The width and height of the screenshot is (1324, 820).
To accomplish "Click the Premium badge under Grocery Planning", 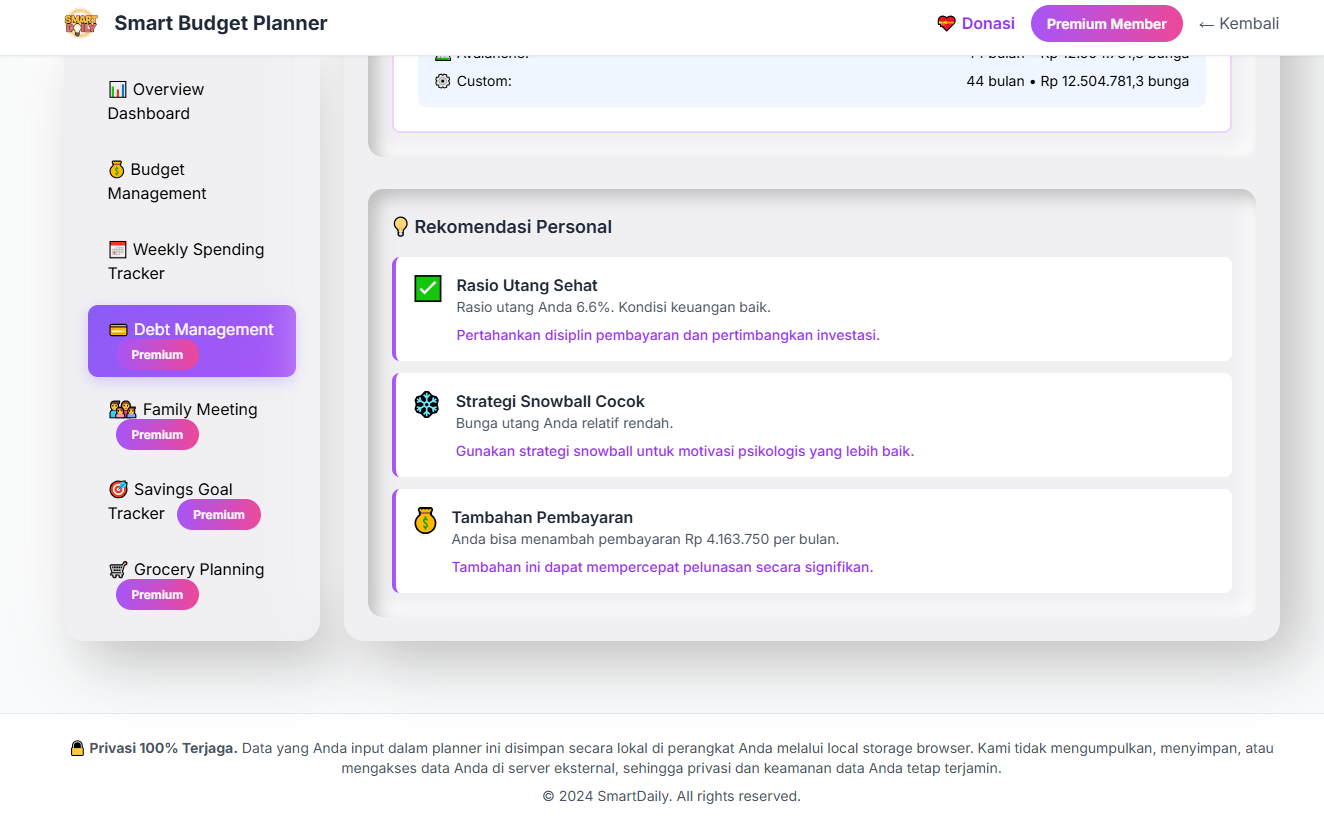I will [x=157, y=595].
